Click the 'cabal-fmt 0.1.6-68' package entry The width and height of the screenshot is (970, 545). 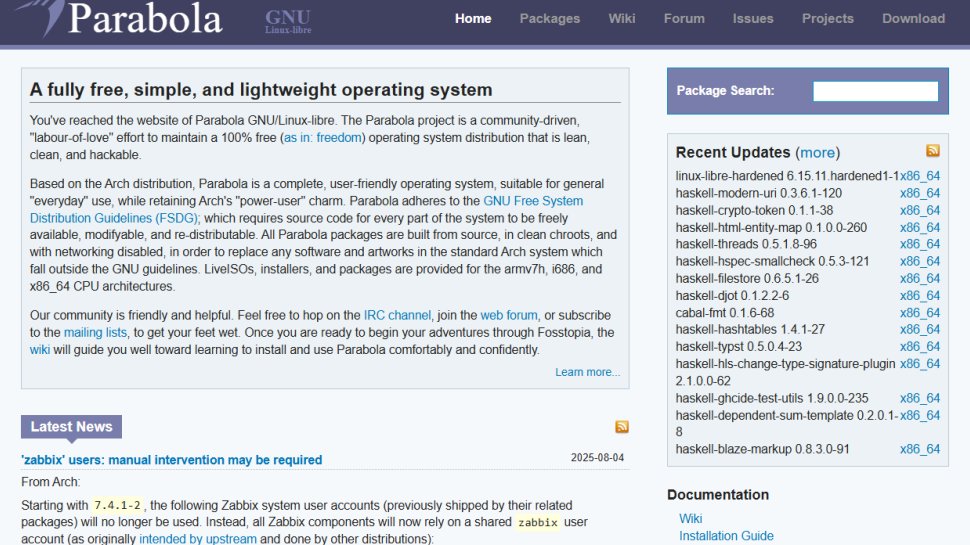coord(724,313)
